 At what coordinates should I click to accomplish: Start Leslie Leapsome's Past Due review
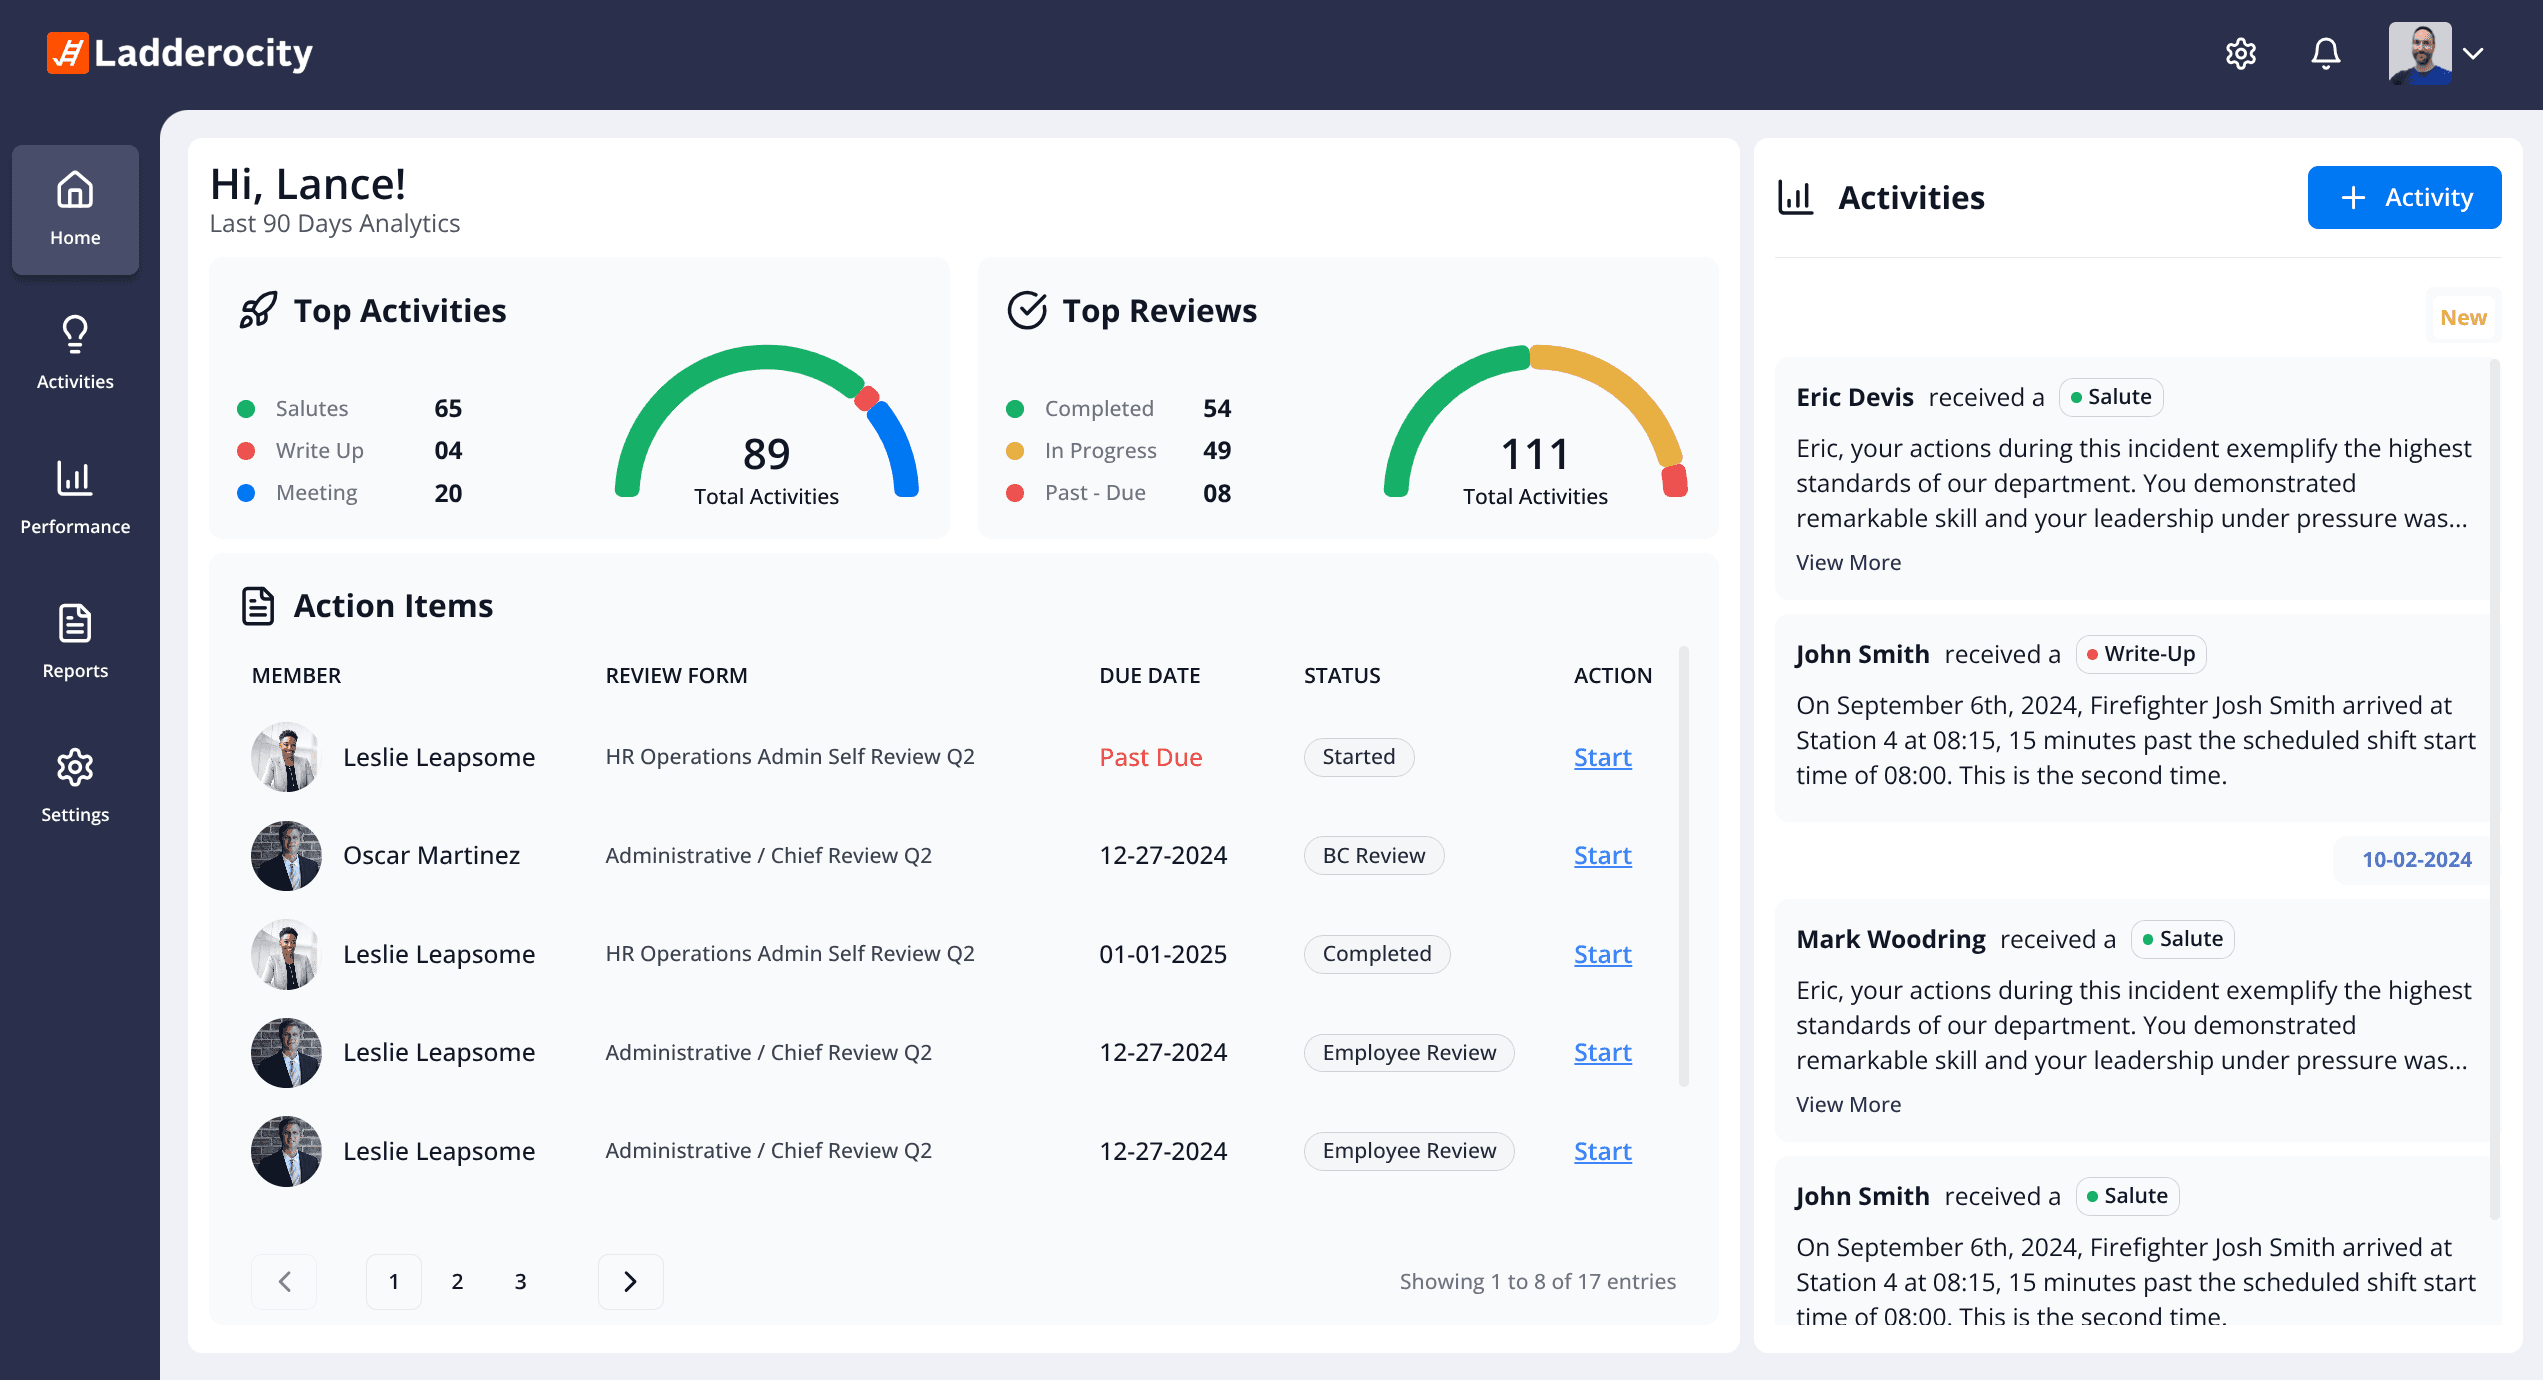pos(1602,758)
